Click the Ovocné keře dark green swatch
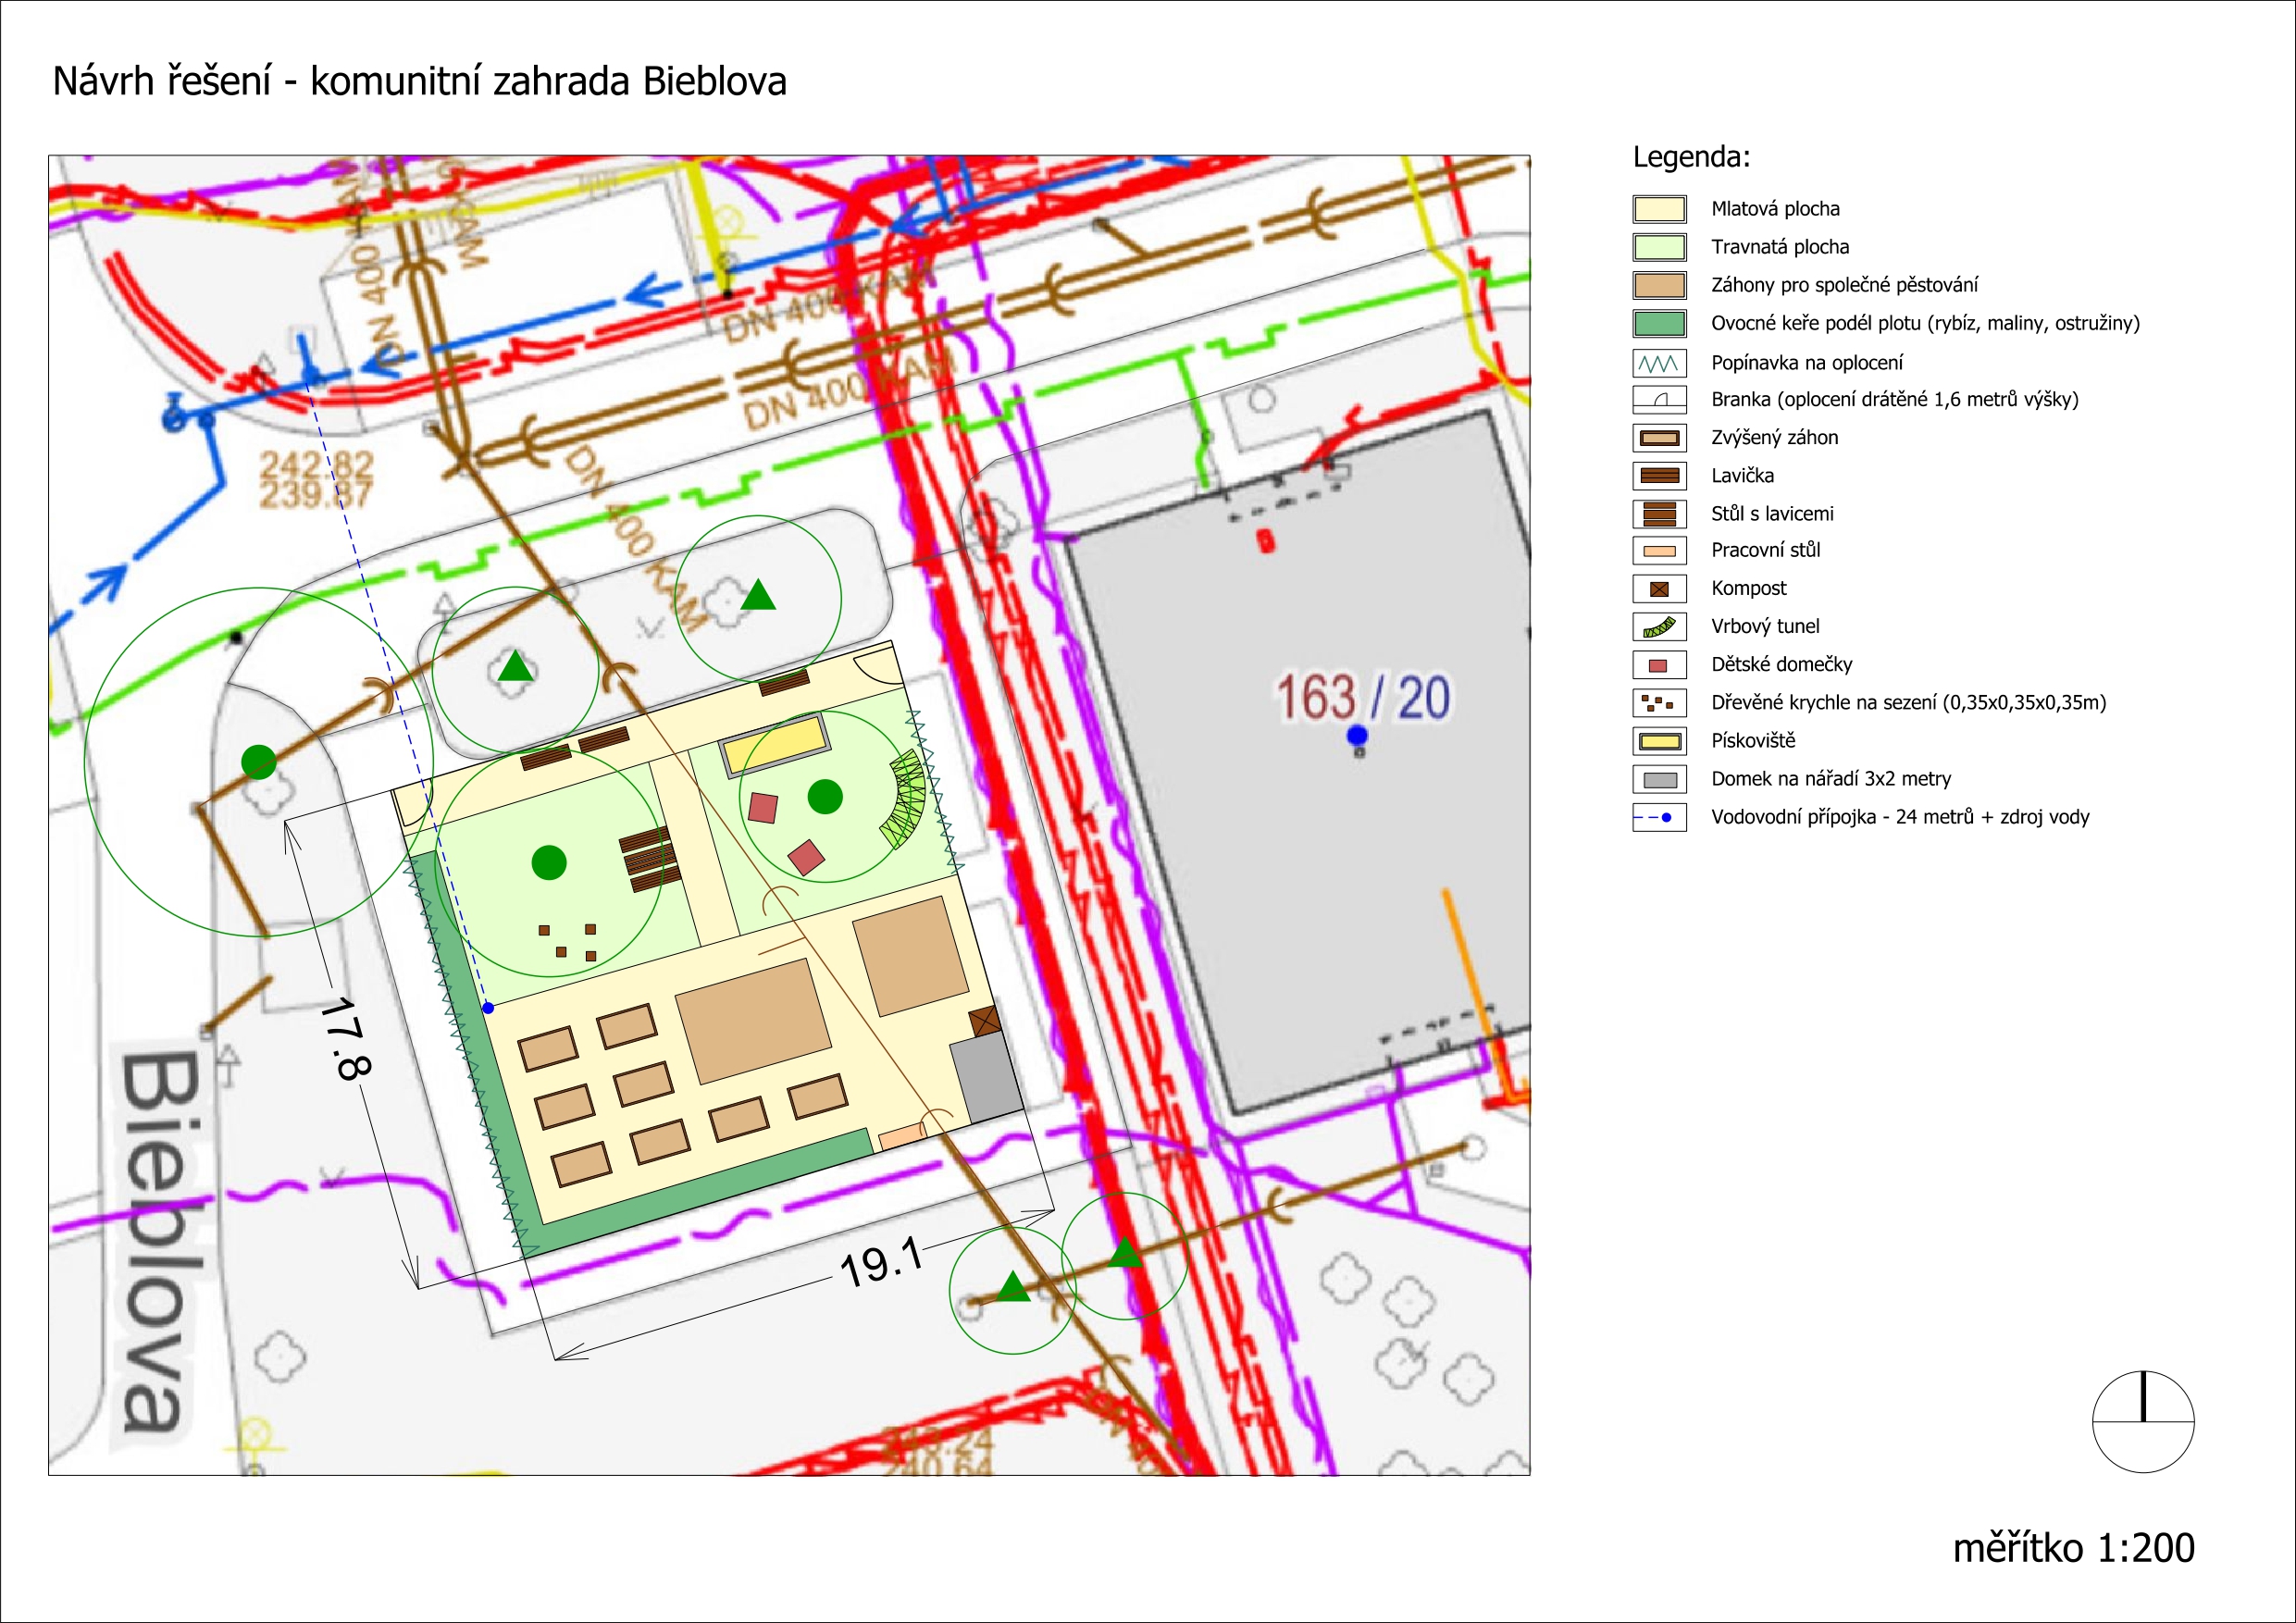This screenshot has width=2296, height=1623. 1659,324
